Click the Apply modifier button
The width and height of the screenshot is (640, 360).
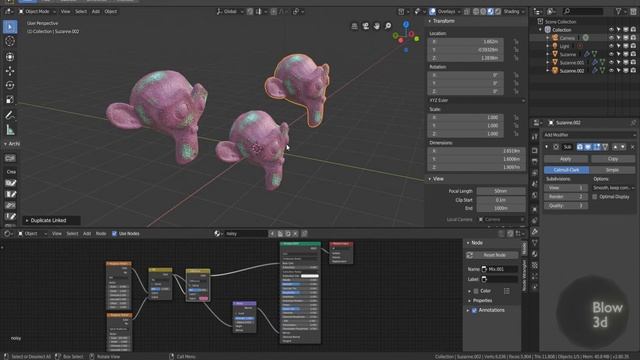pos(566,159)
